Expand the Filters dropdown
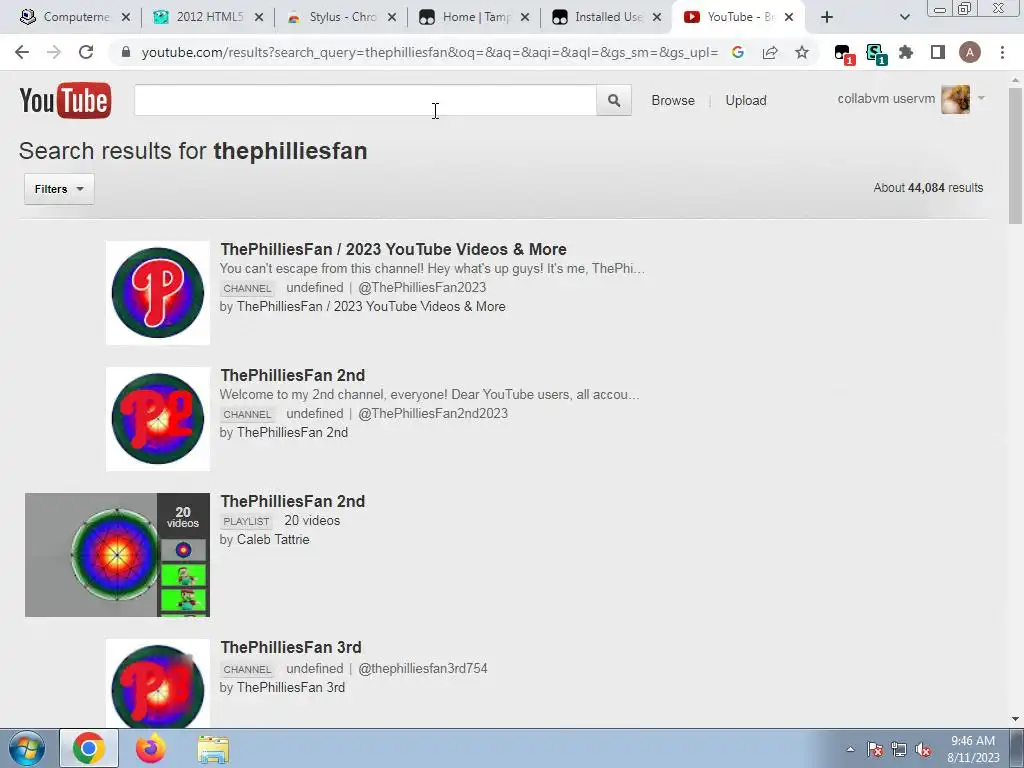Screen dimensions: 1024x768 [59, 189]
